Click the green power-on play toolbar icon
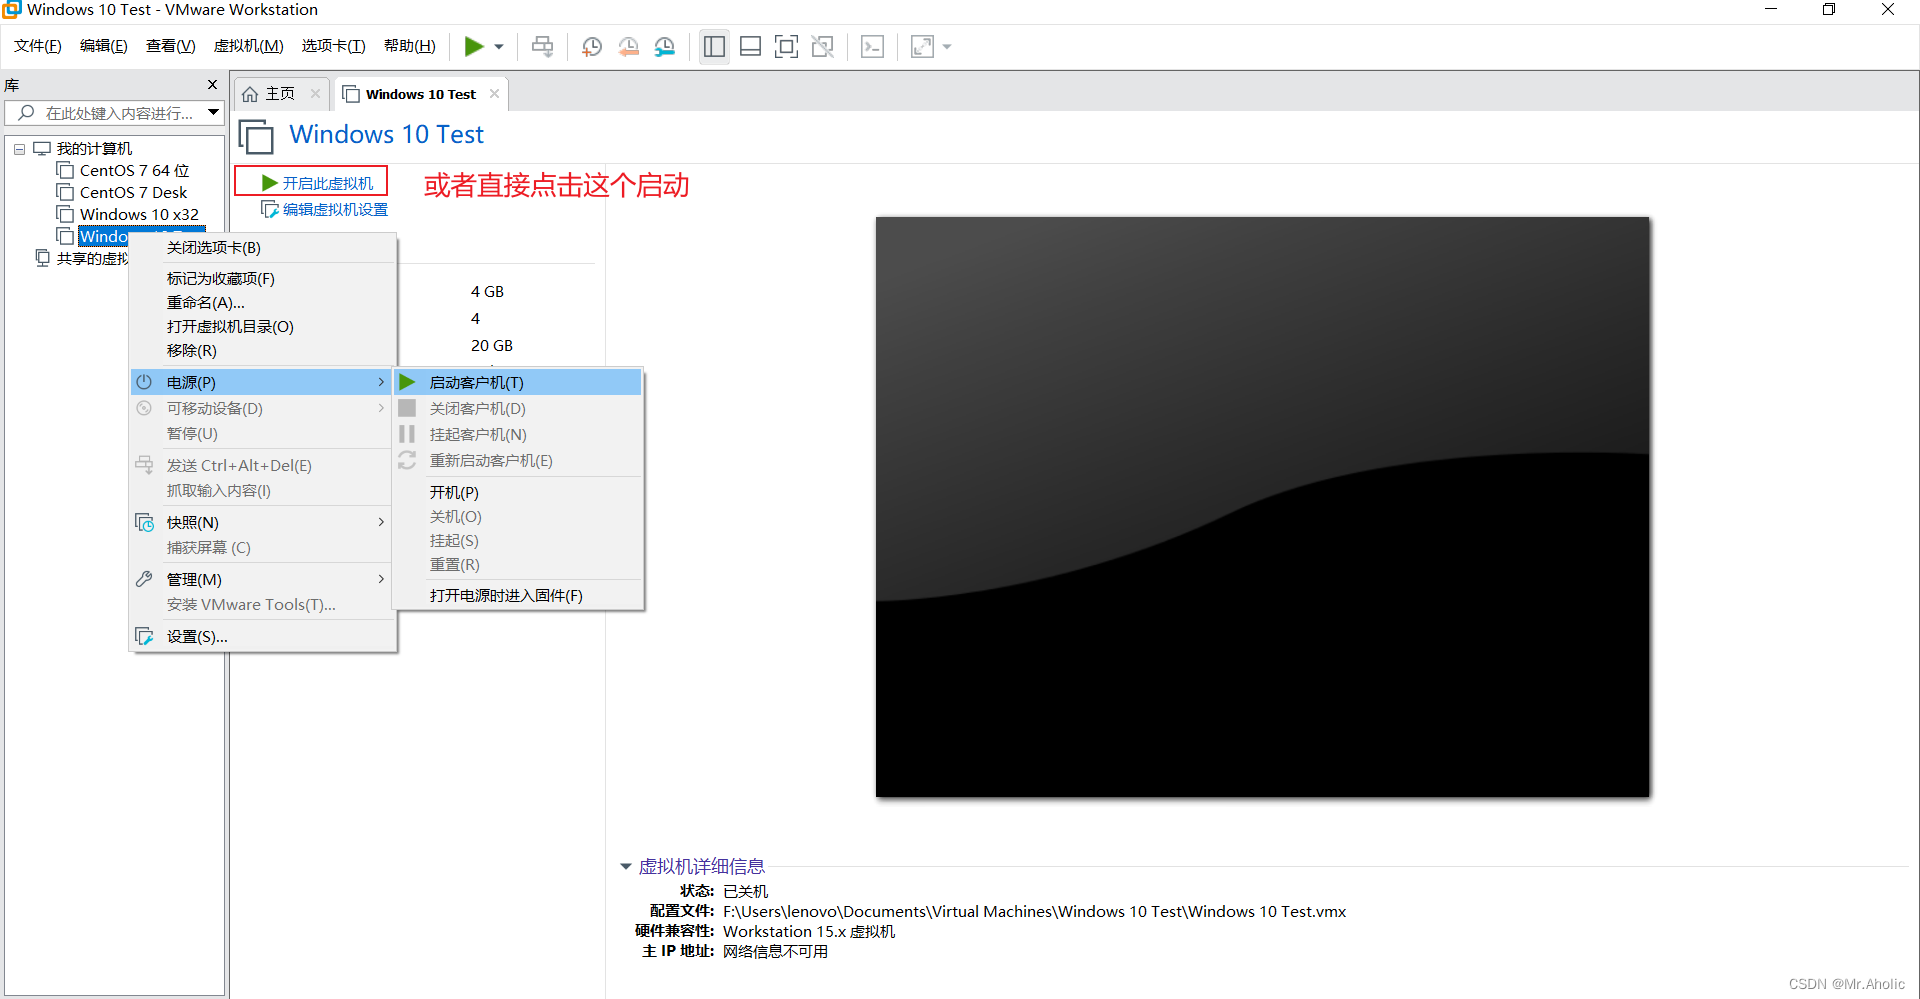 474,46
